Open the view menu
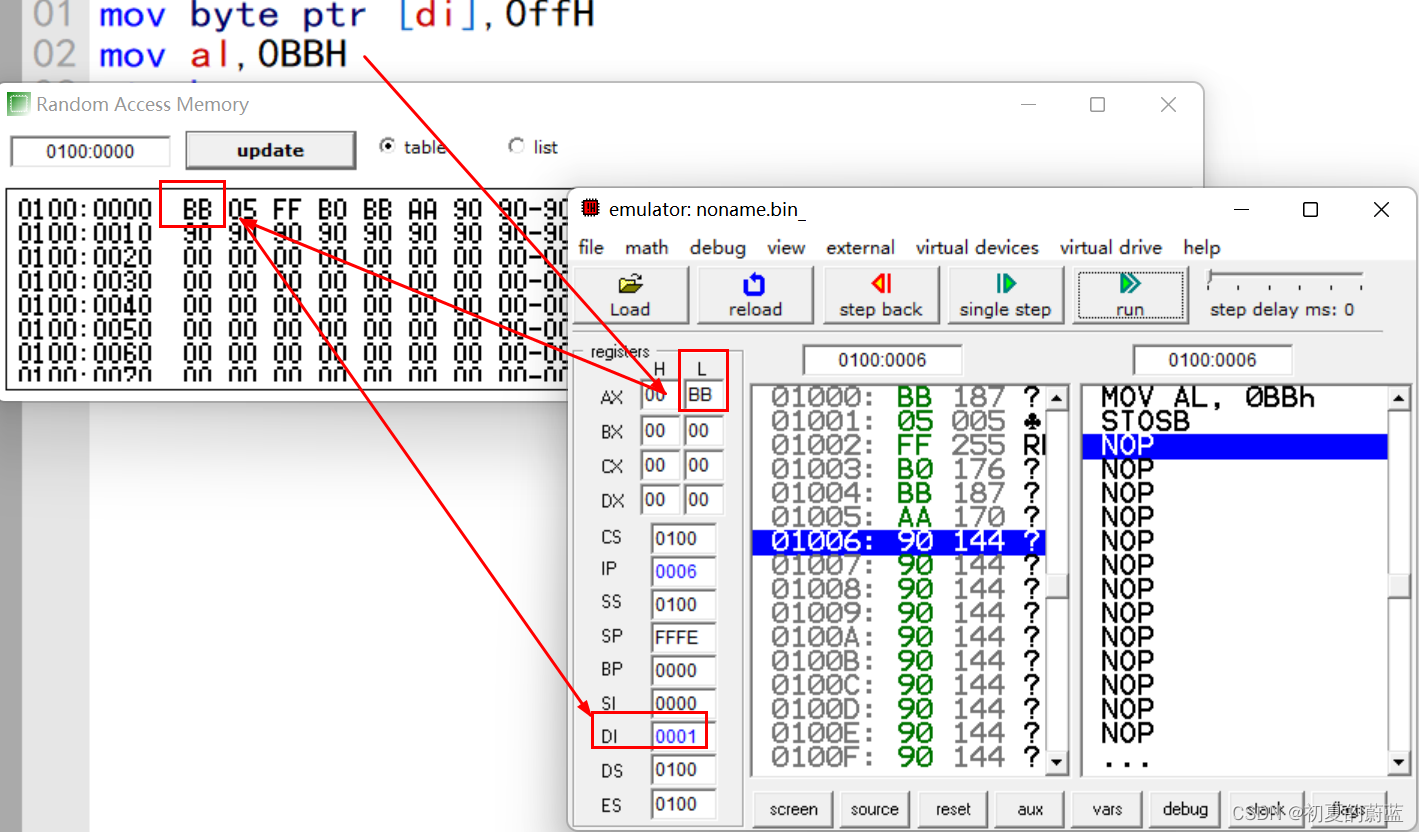 point(786,247)
